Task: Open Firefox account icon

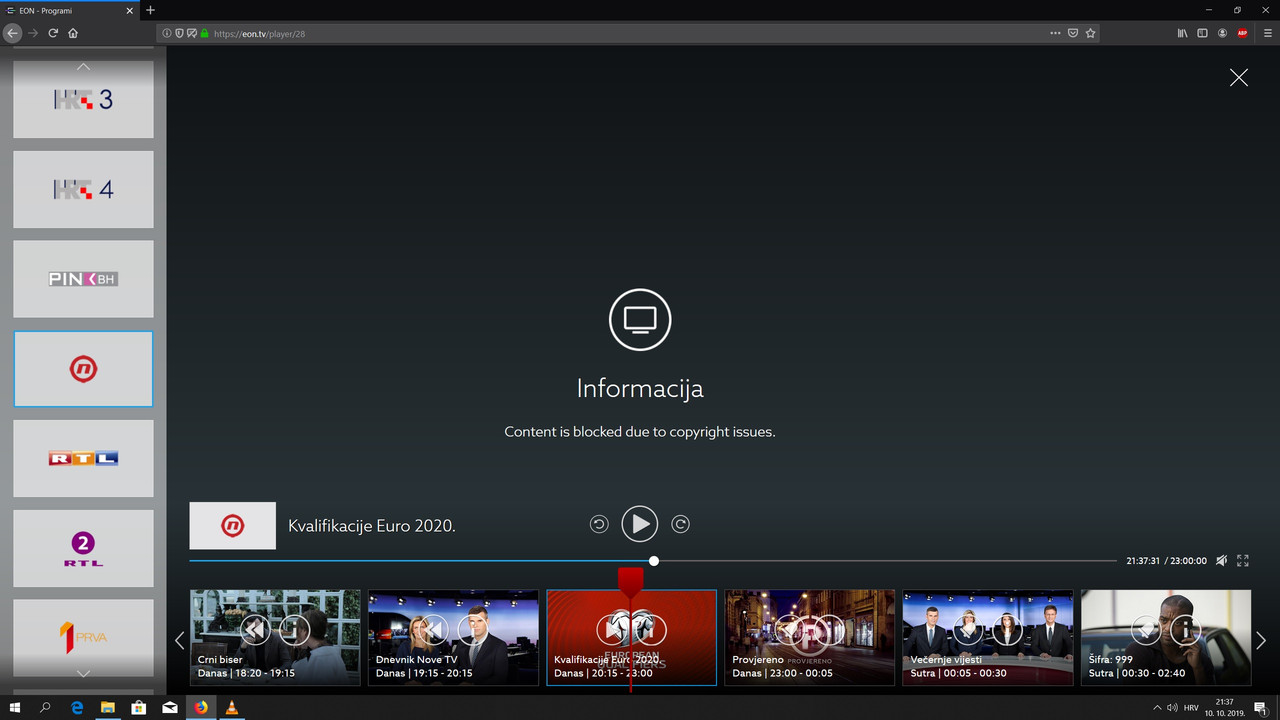Action: tap(1223, 33)
